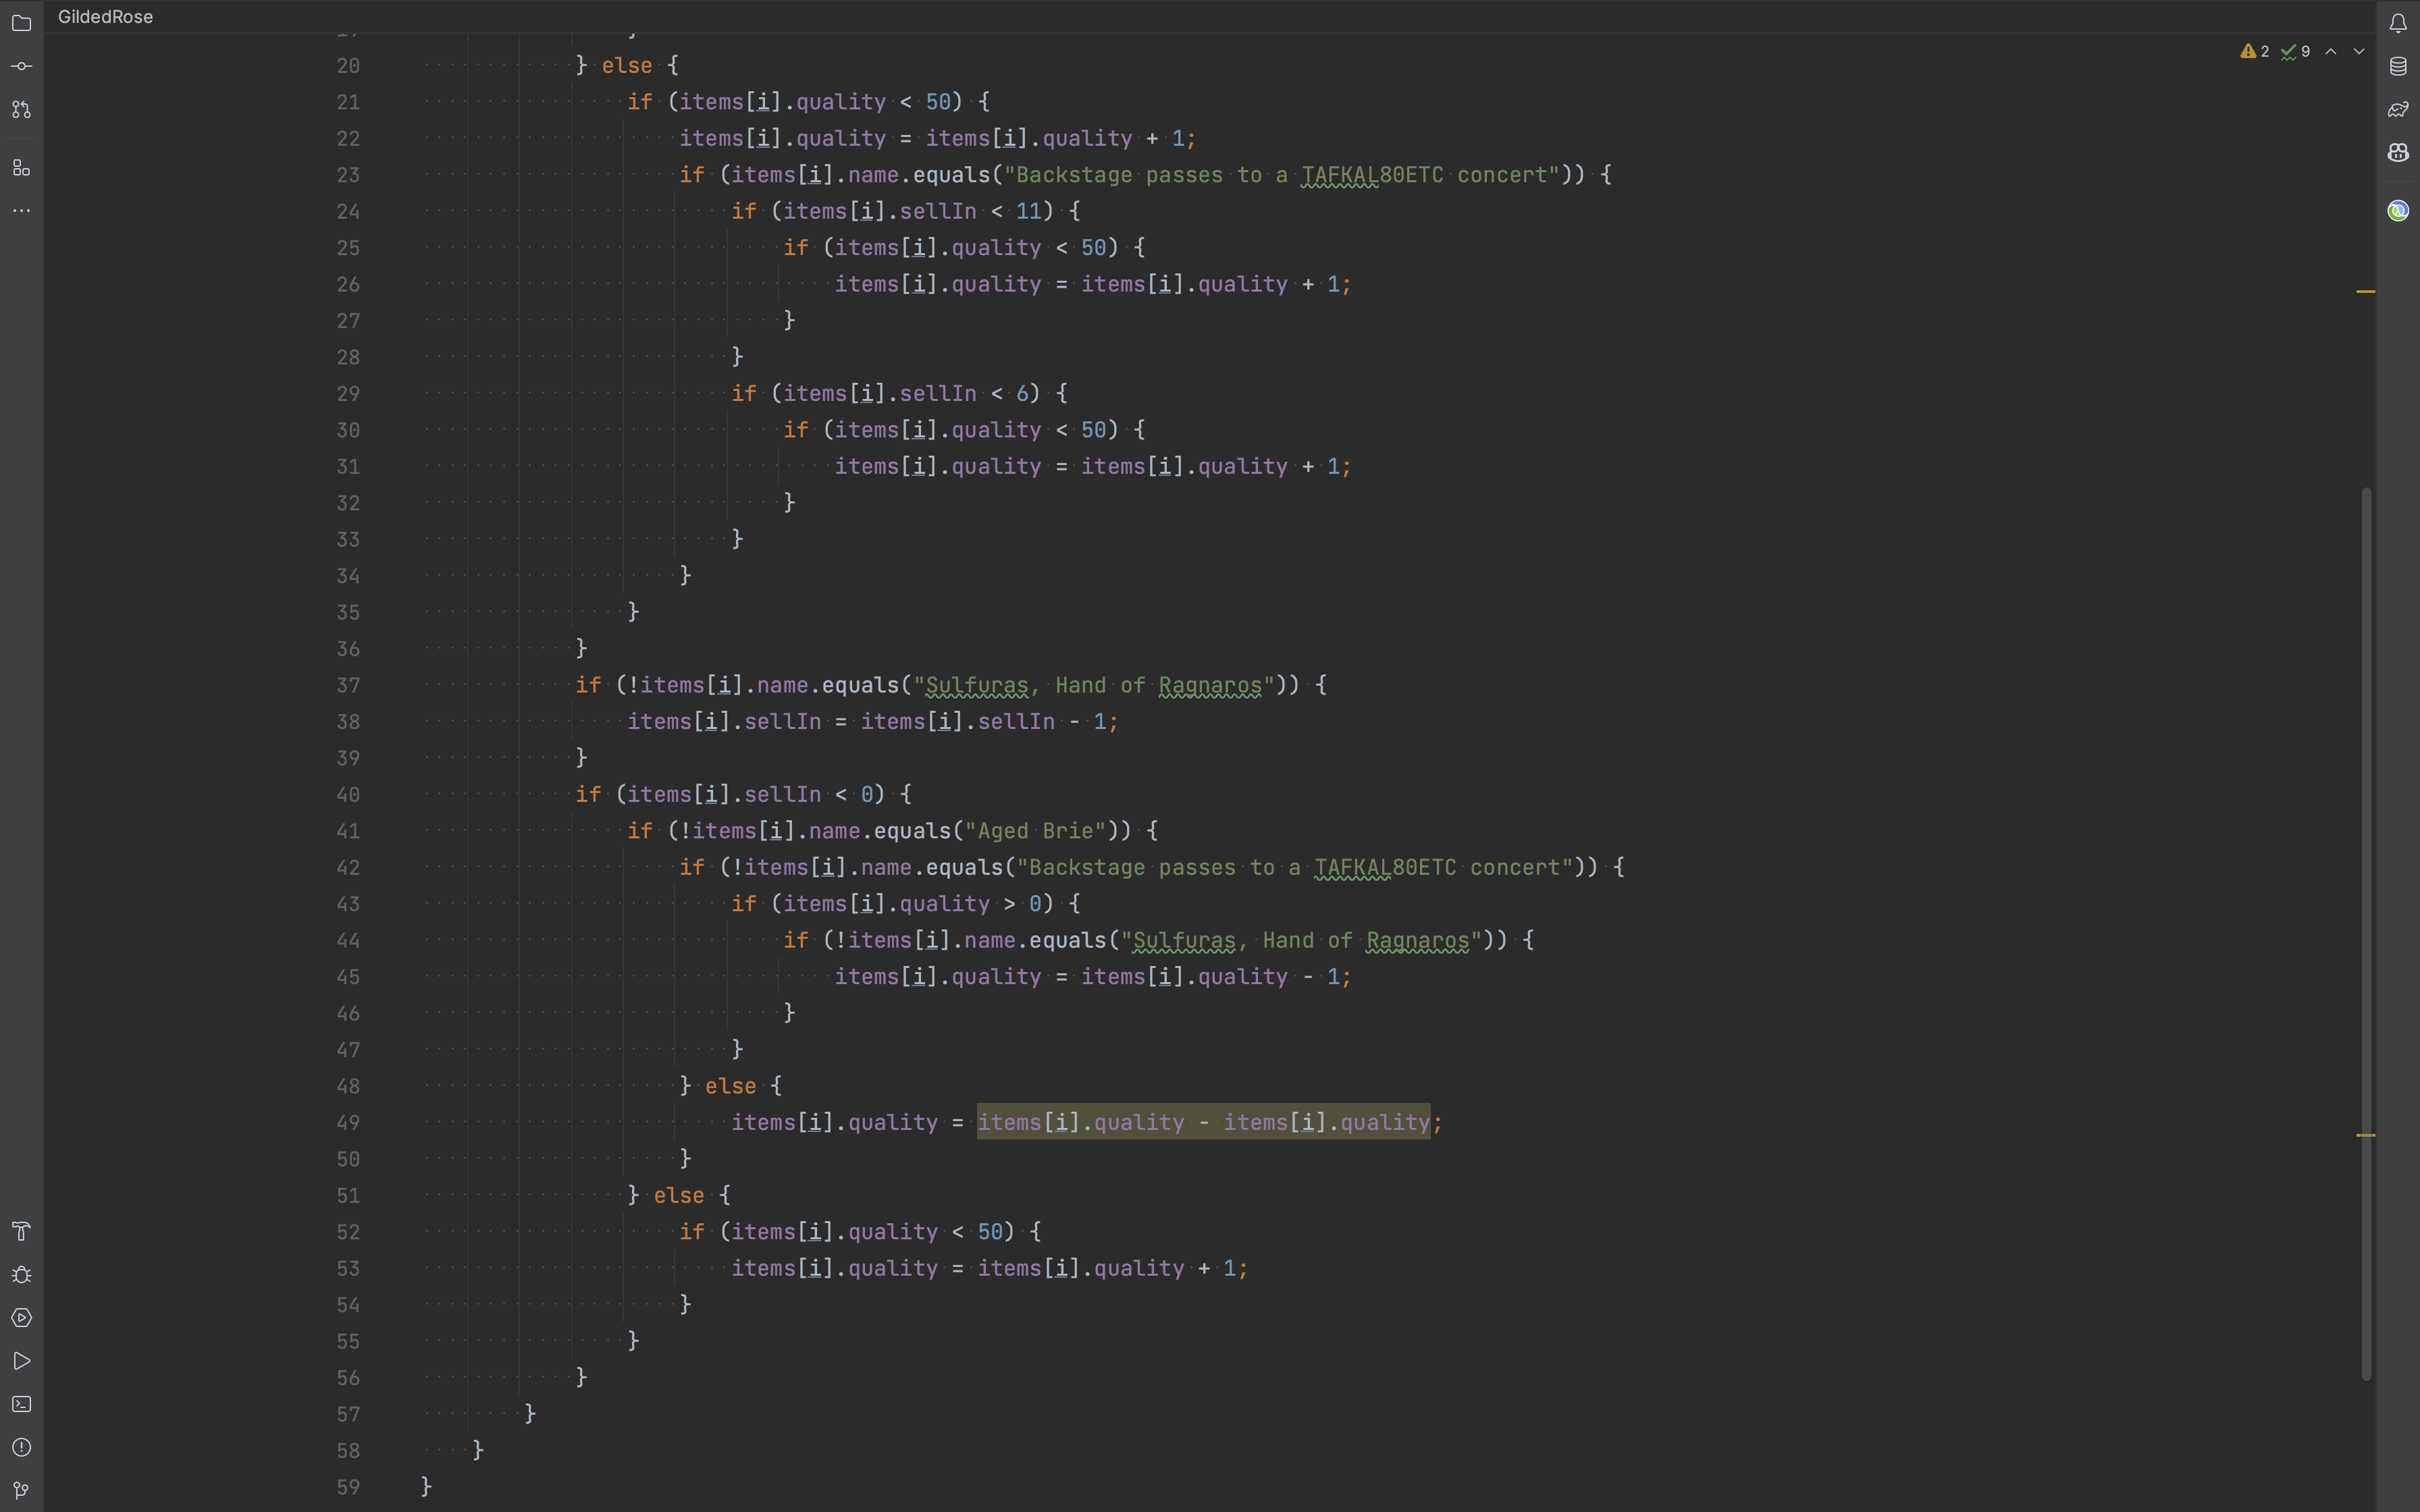The width and height of the screenshot is (2420, 1512).
Task: Open the Pull Requests panel
Action: coord(22,110)
